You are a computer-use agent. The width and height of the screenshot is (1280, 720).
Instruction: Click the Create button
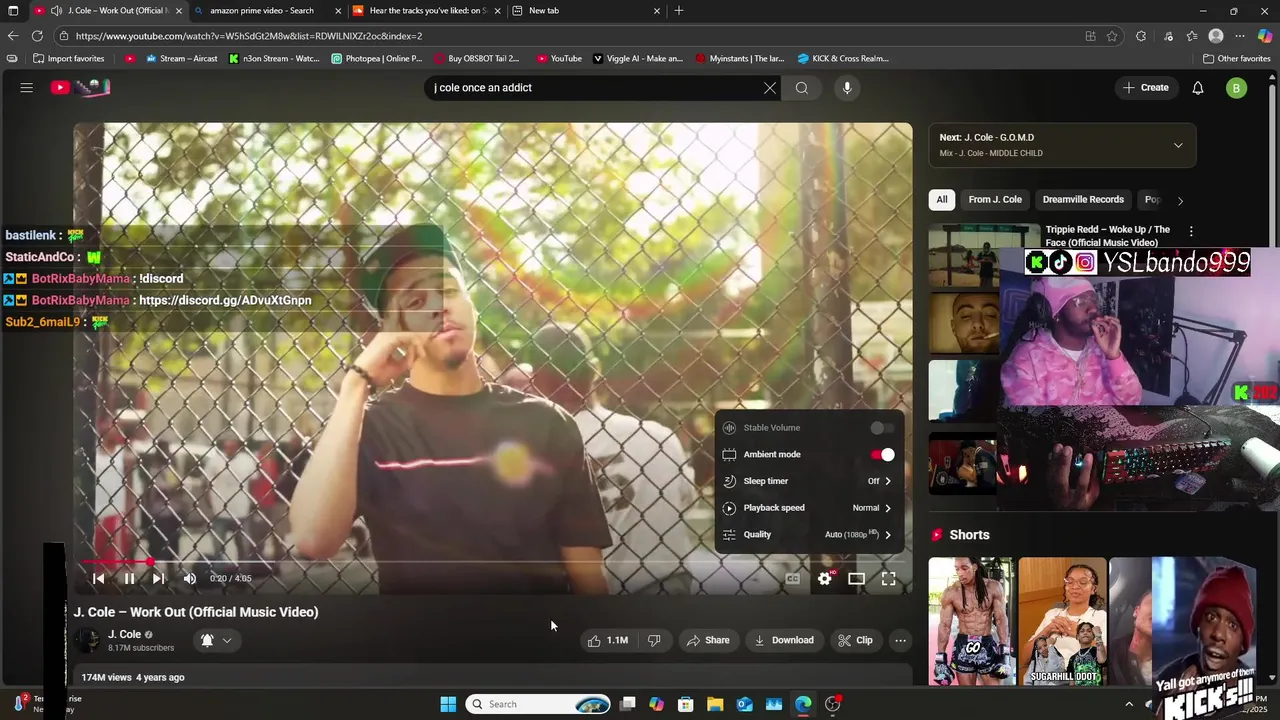1146,88
